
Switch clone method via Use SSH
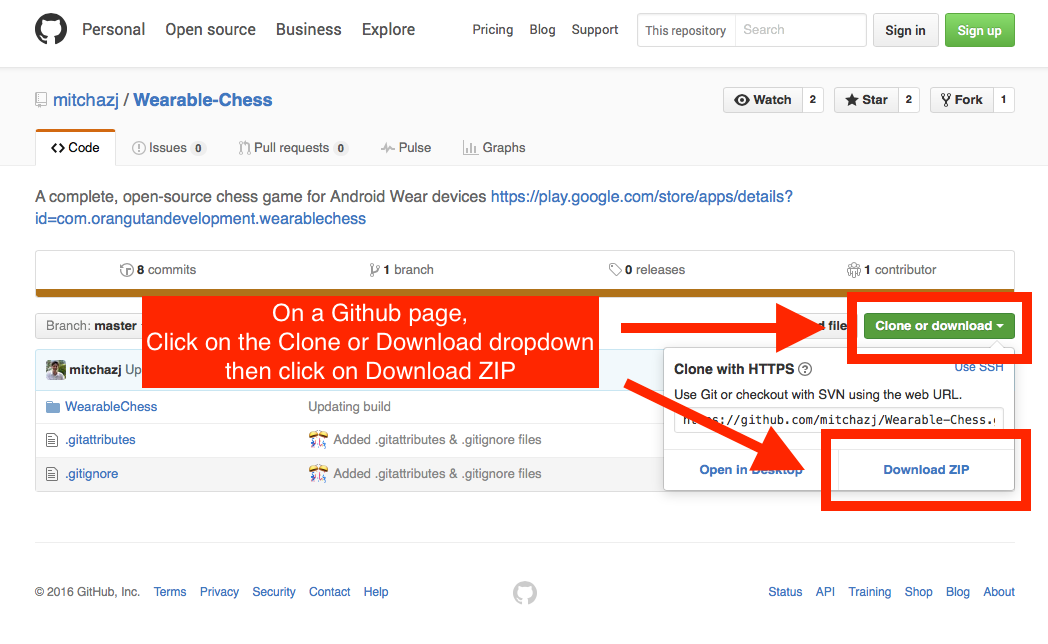pos(978,367)
